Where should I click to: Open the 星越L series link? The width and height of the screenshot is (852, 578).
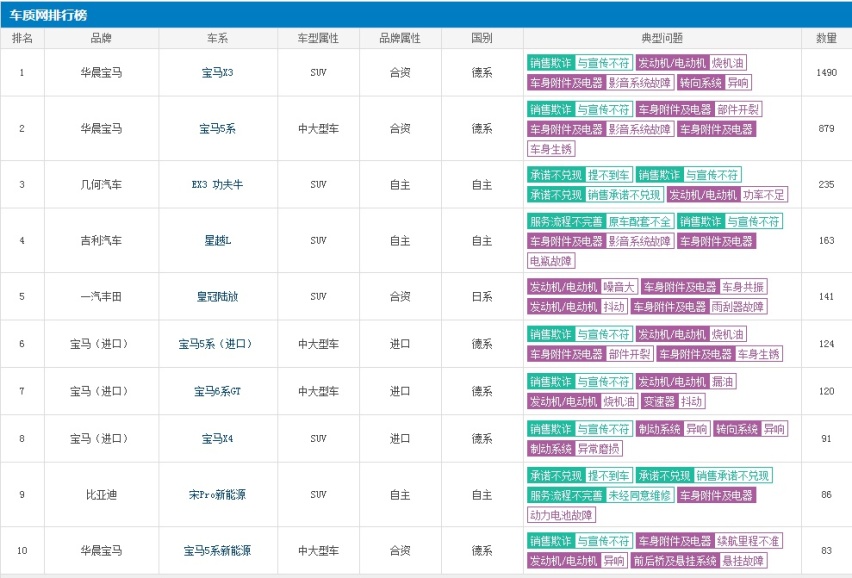pyautogui.click(x=217, y=241)
